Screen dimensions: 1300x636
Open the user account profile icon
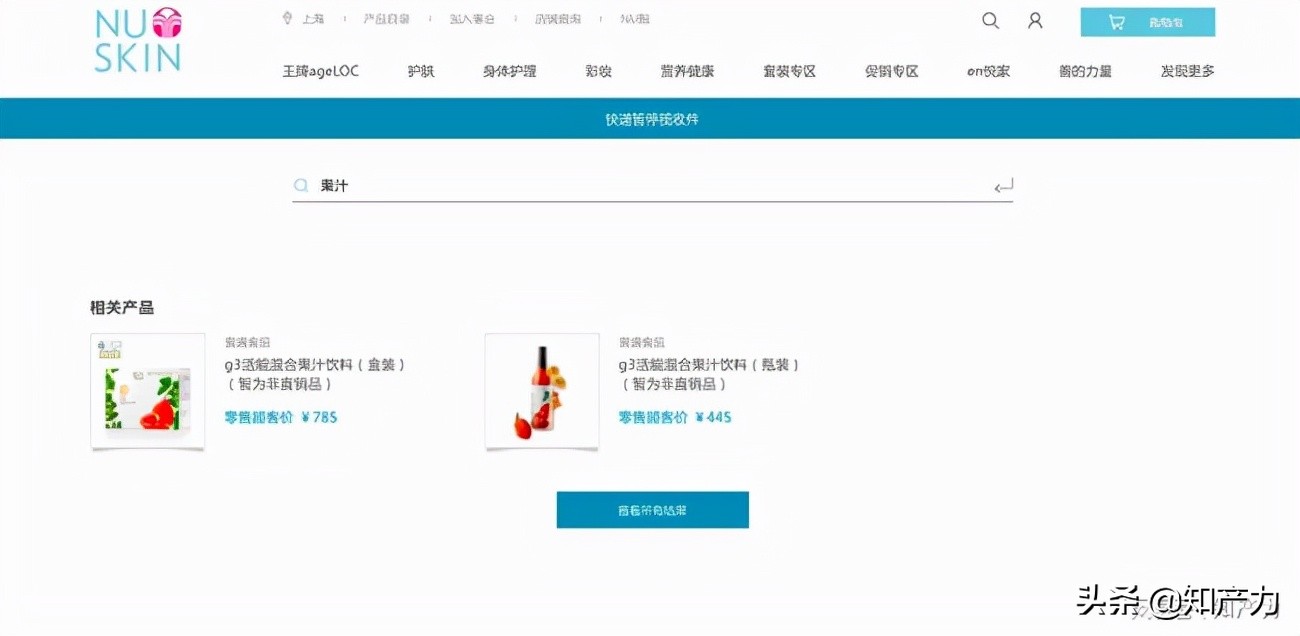1035,20
